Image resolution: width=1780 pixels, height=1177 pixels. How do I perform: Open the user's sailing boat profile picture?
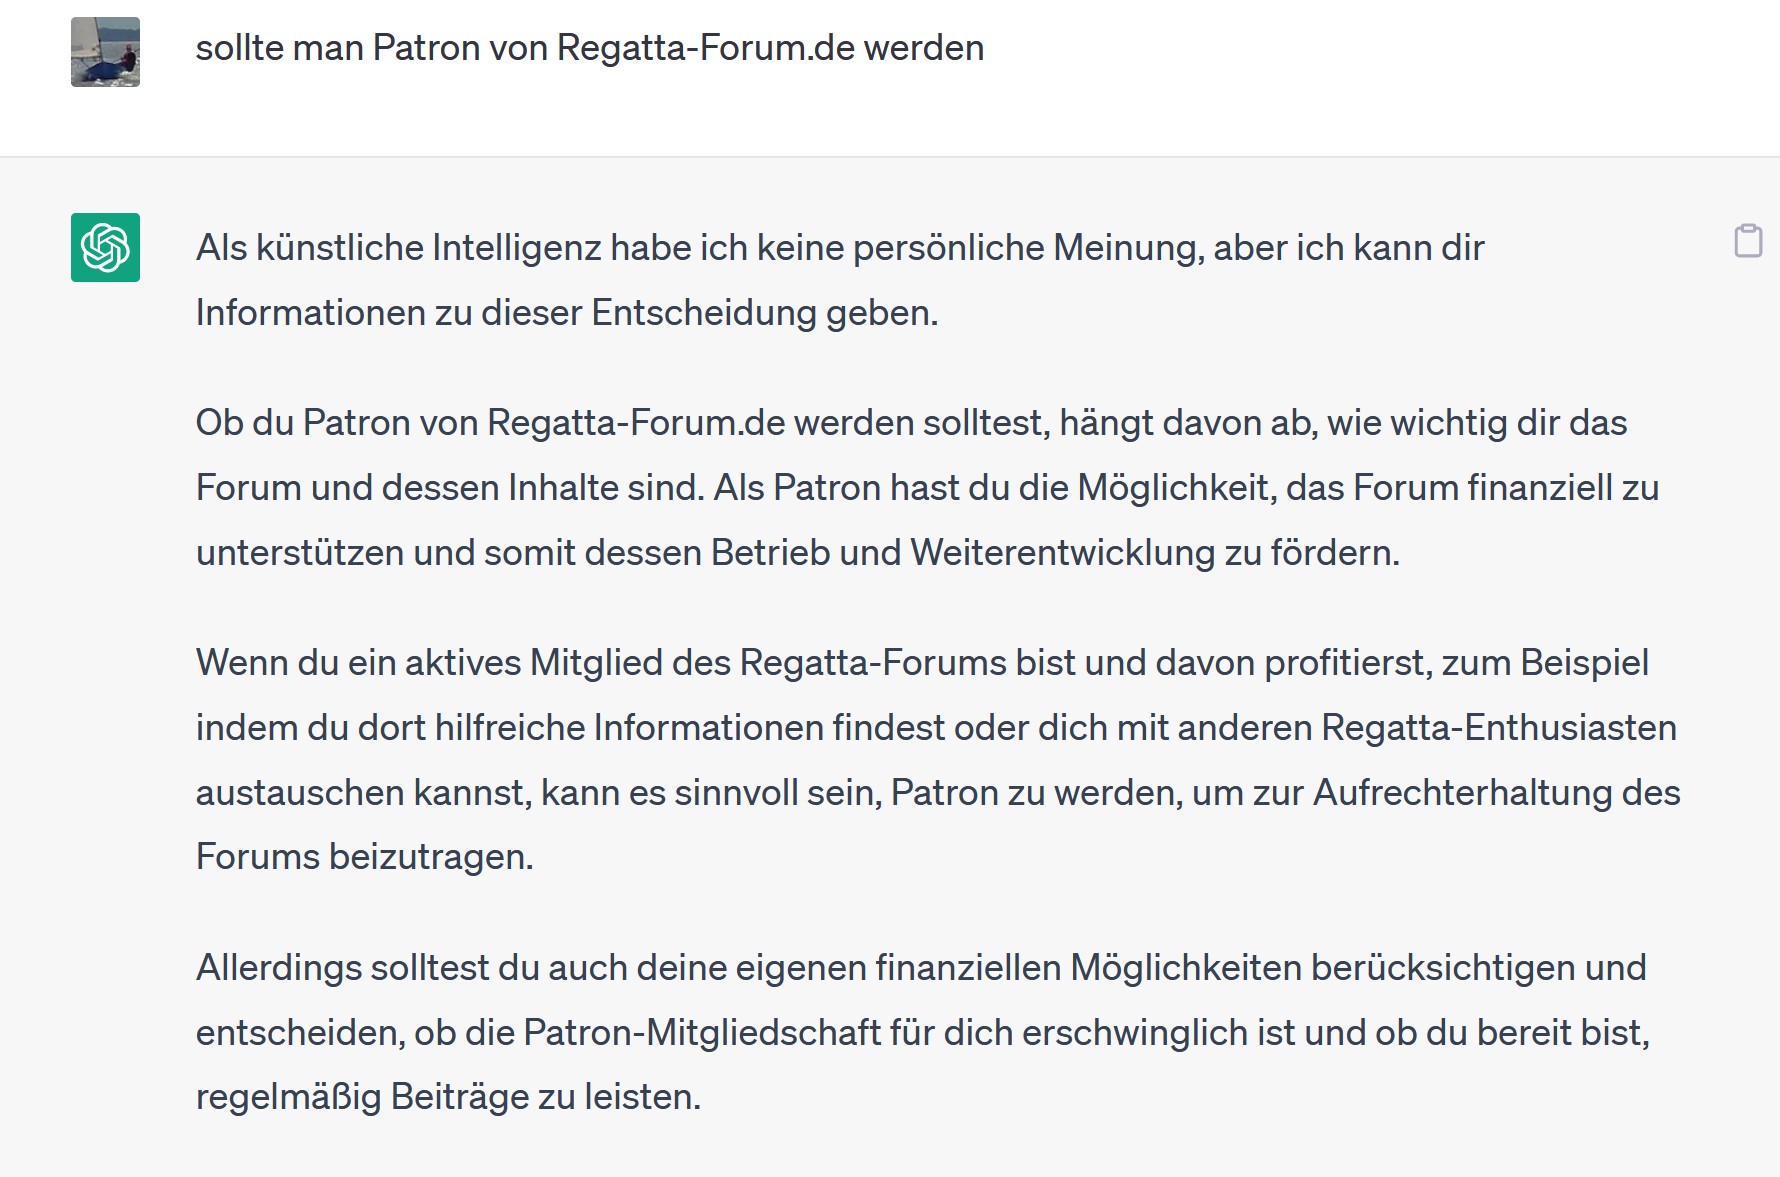tap(105, 52)
